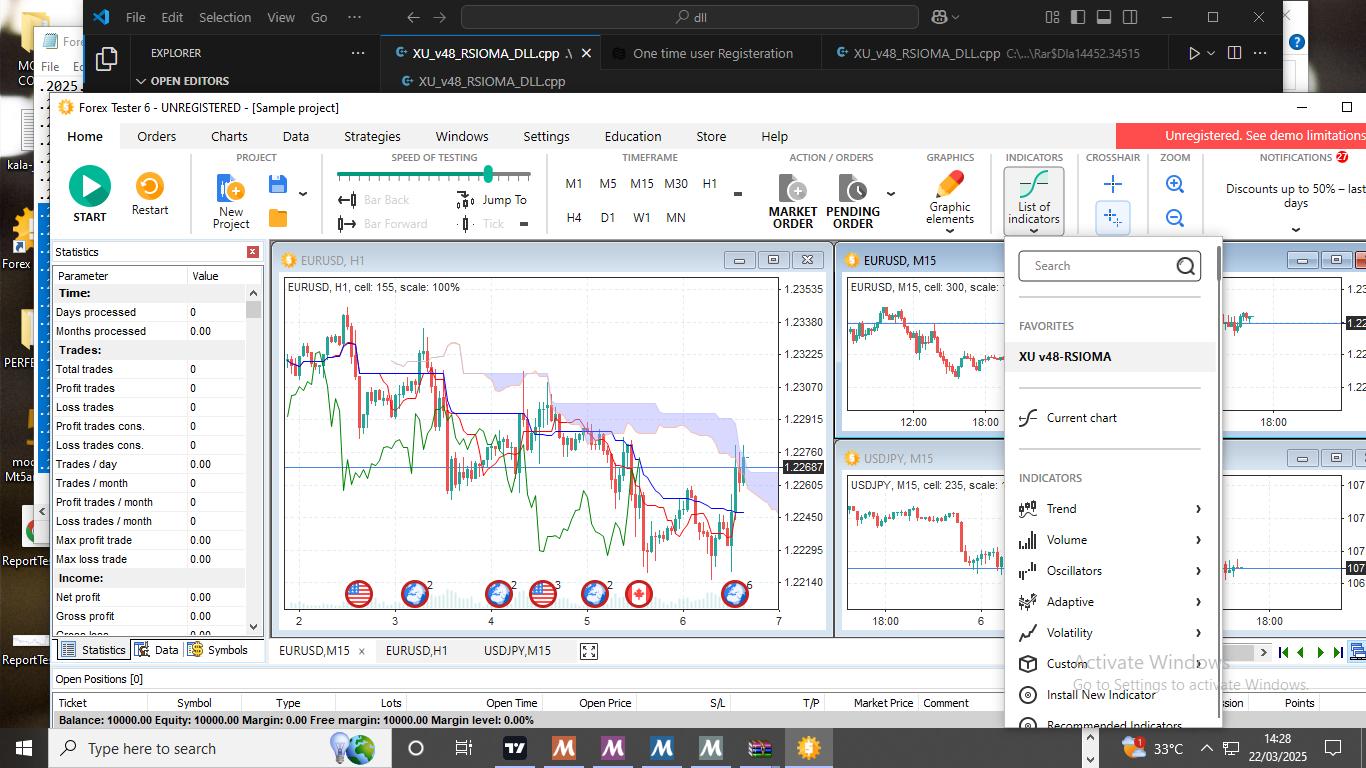Open the Explorer icon in VS Code
Viewport: 1366px width, 768px height.
(x=106, y=59)
